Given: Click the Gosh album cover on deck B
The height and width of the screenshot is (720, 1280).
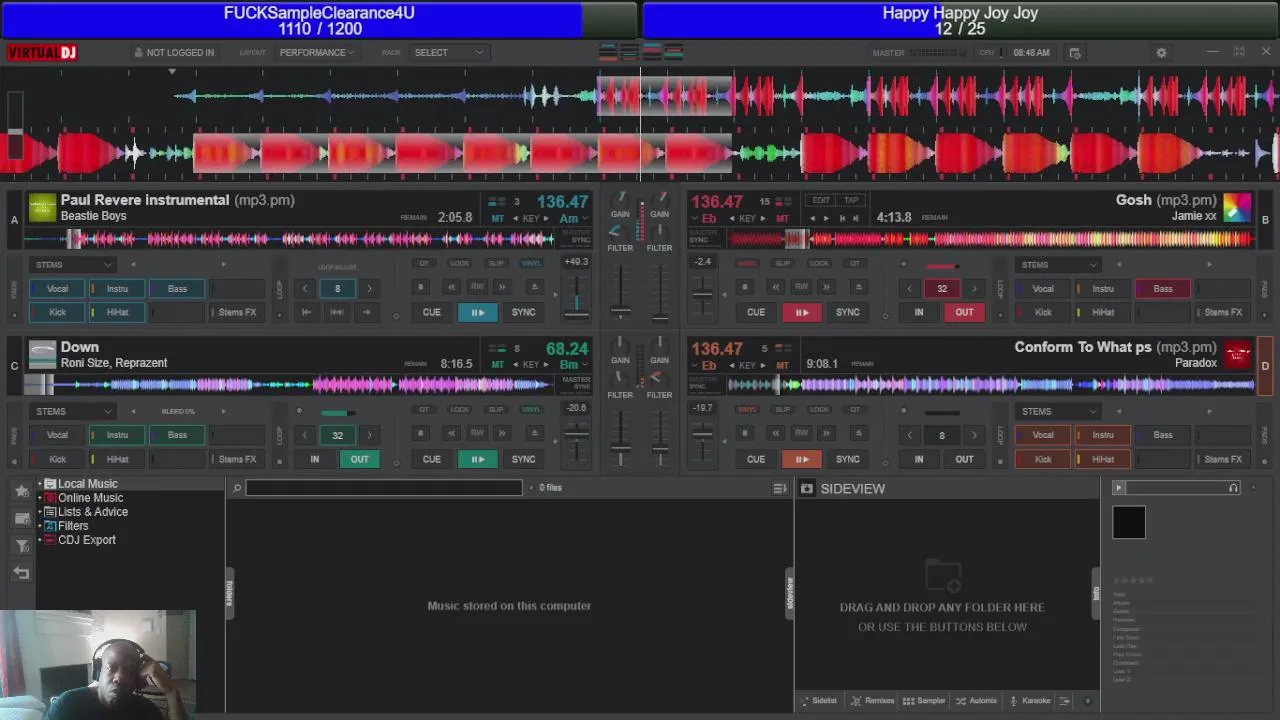Looking at the screenshot, I should [x=1237, y=207].
